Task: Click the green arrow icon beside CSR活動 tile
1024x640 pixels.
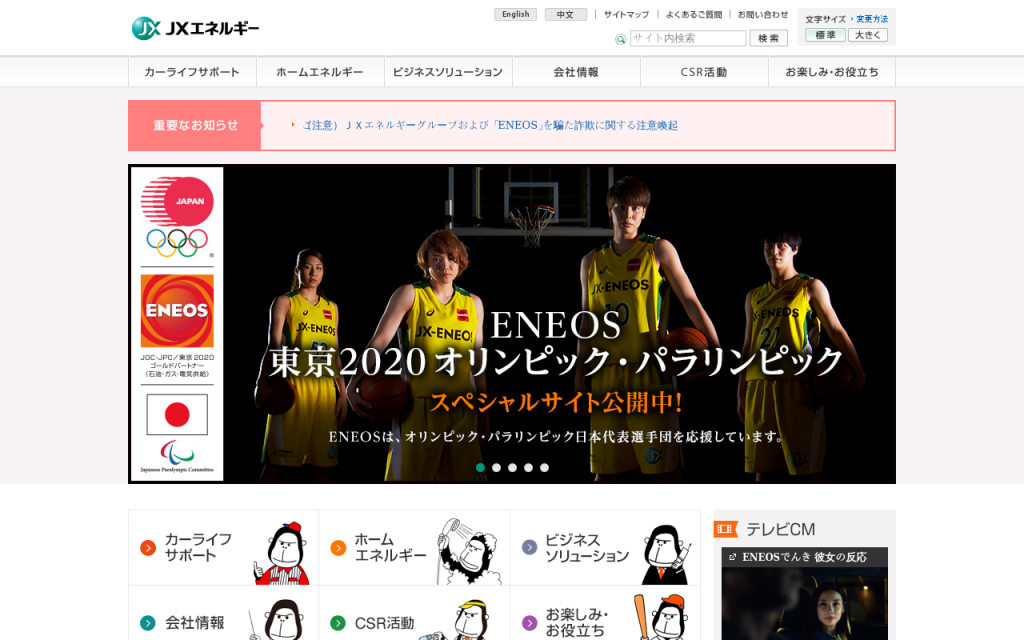Action: (x=338, y=623)
